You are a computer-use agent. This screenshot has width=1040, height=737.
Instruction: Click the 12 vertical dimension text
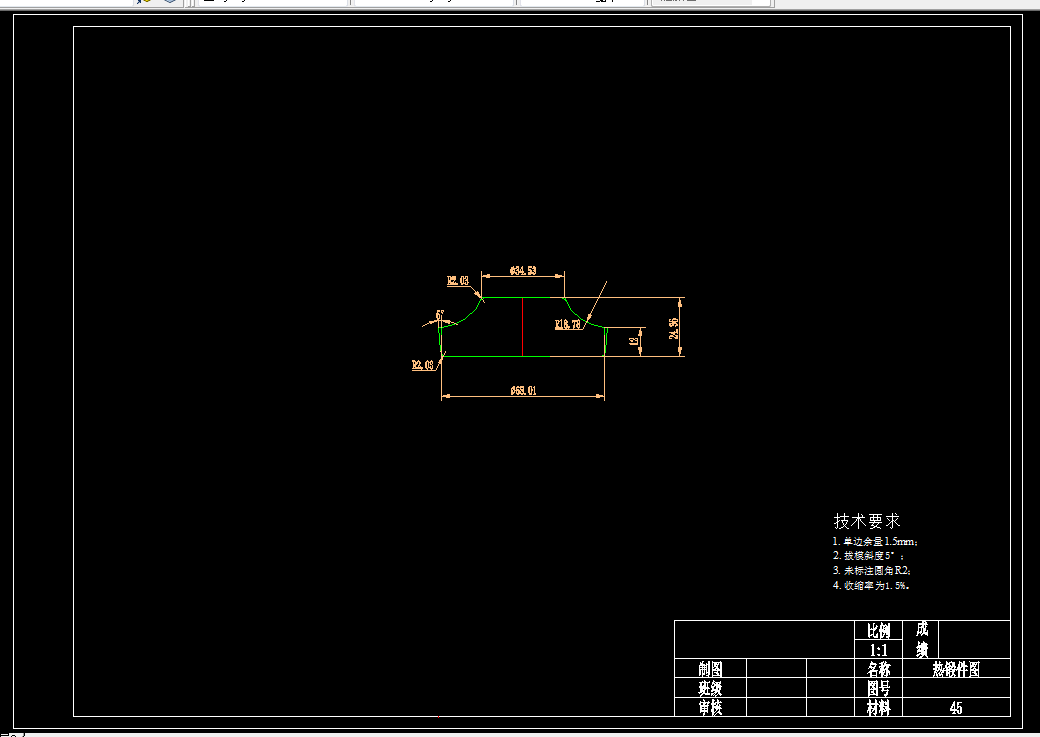633,341
